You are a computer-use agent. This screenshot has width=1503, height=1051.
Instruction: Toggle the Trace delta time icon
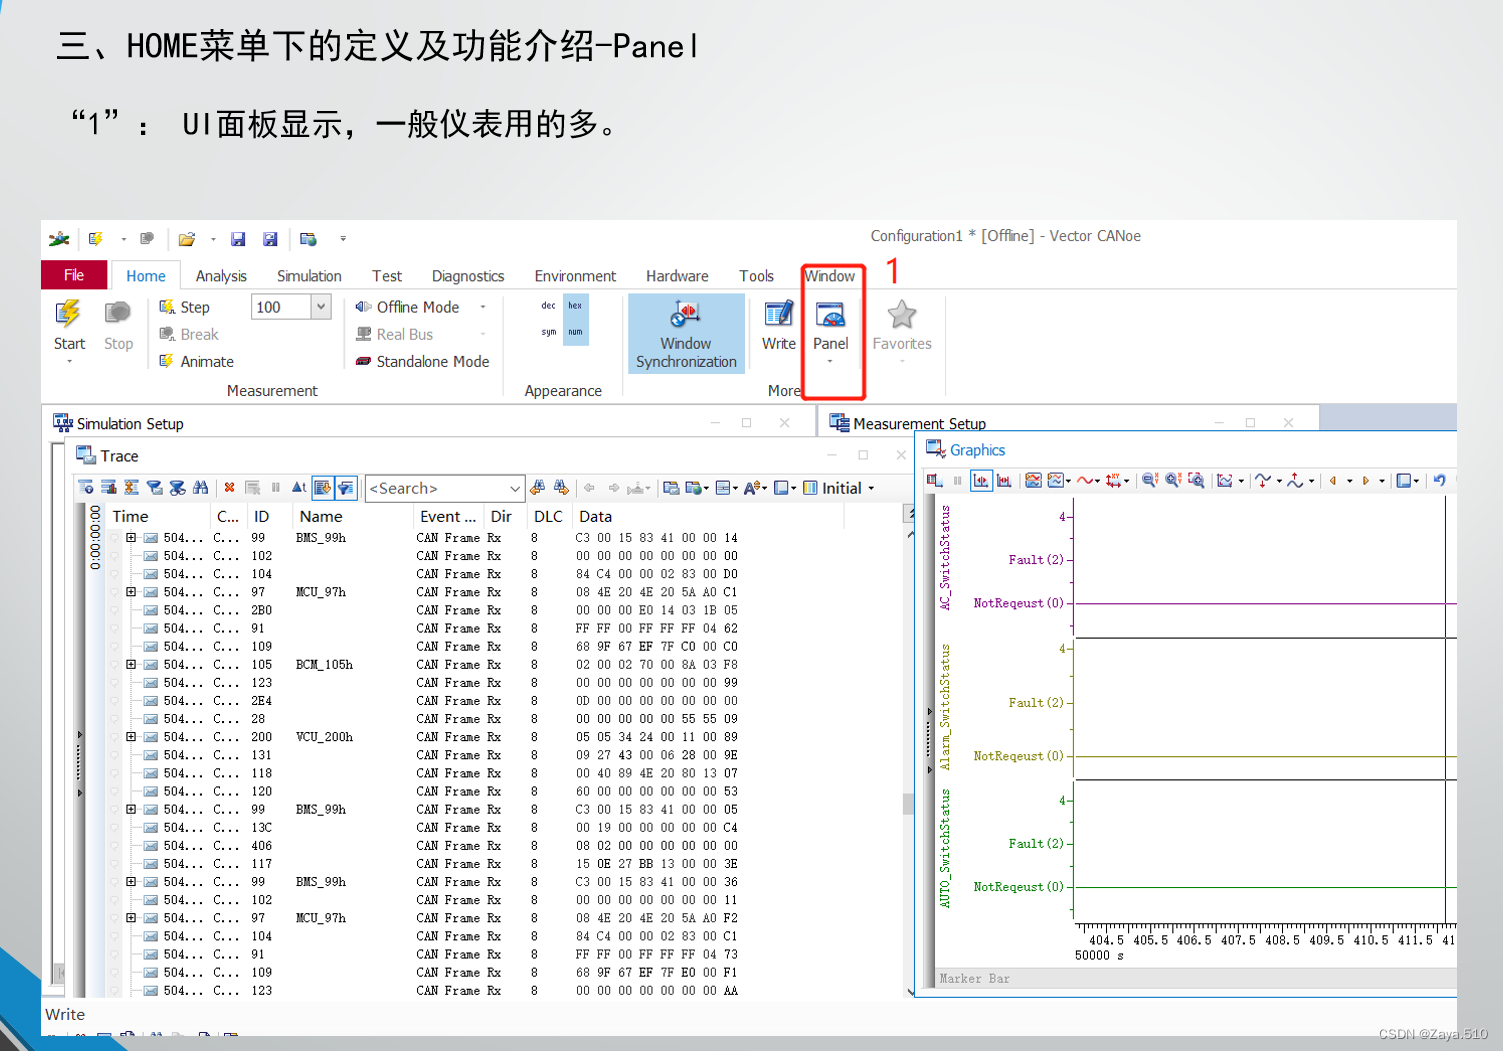(299, 487)
